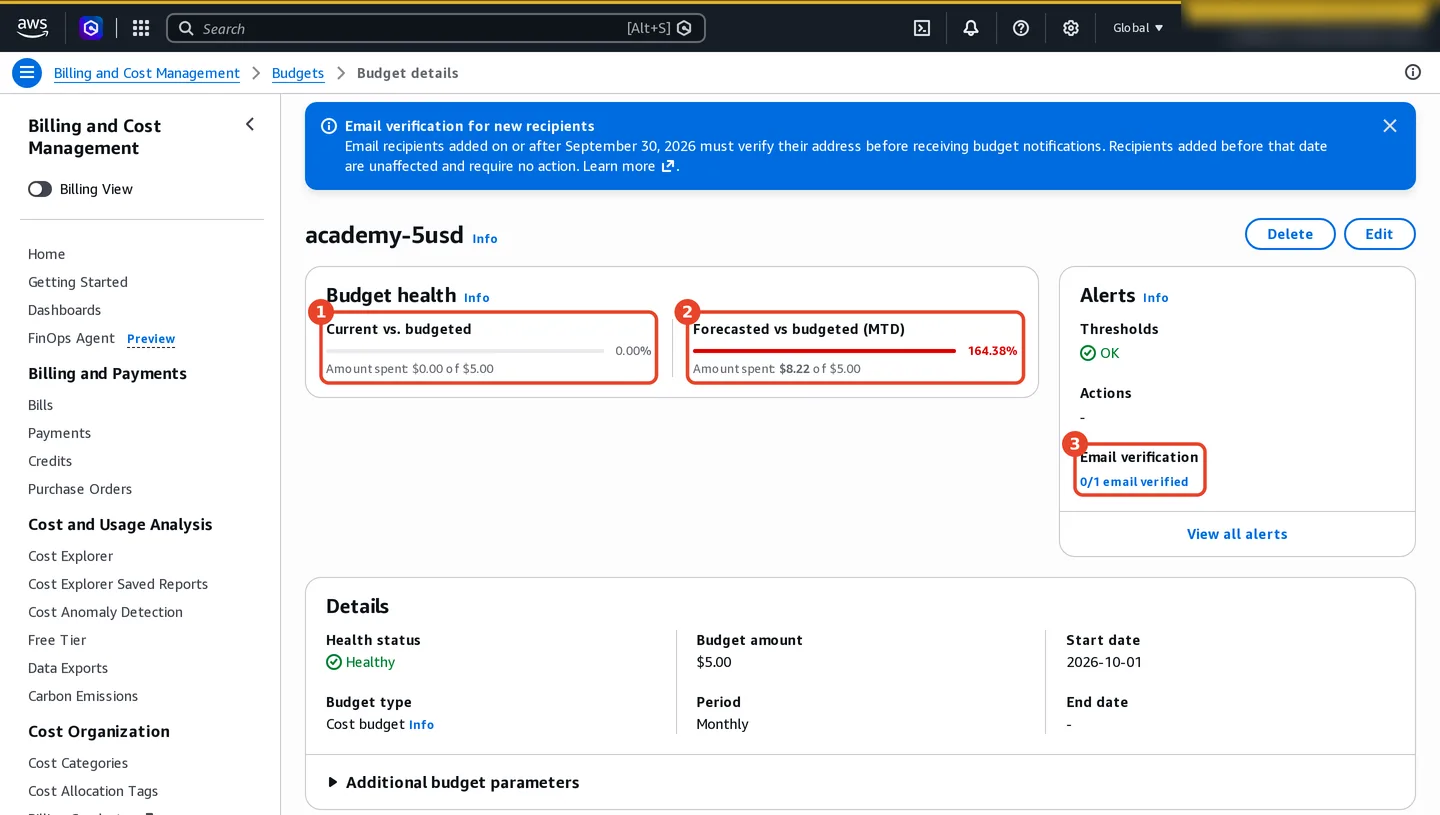Open the Learn more external link
The width and height of the screenshot is (1440, 815).
629,166
